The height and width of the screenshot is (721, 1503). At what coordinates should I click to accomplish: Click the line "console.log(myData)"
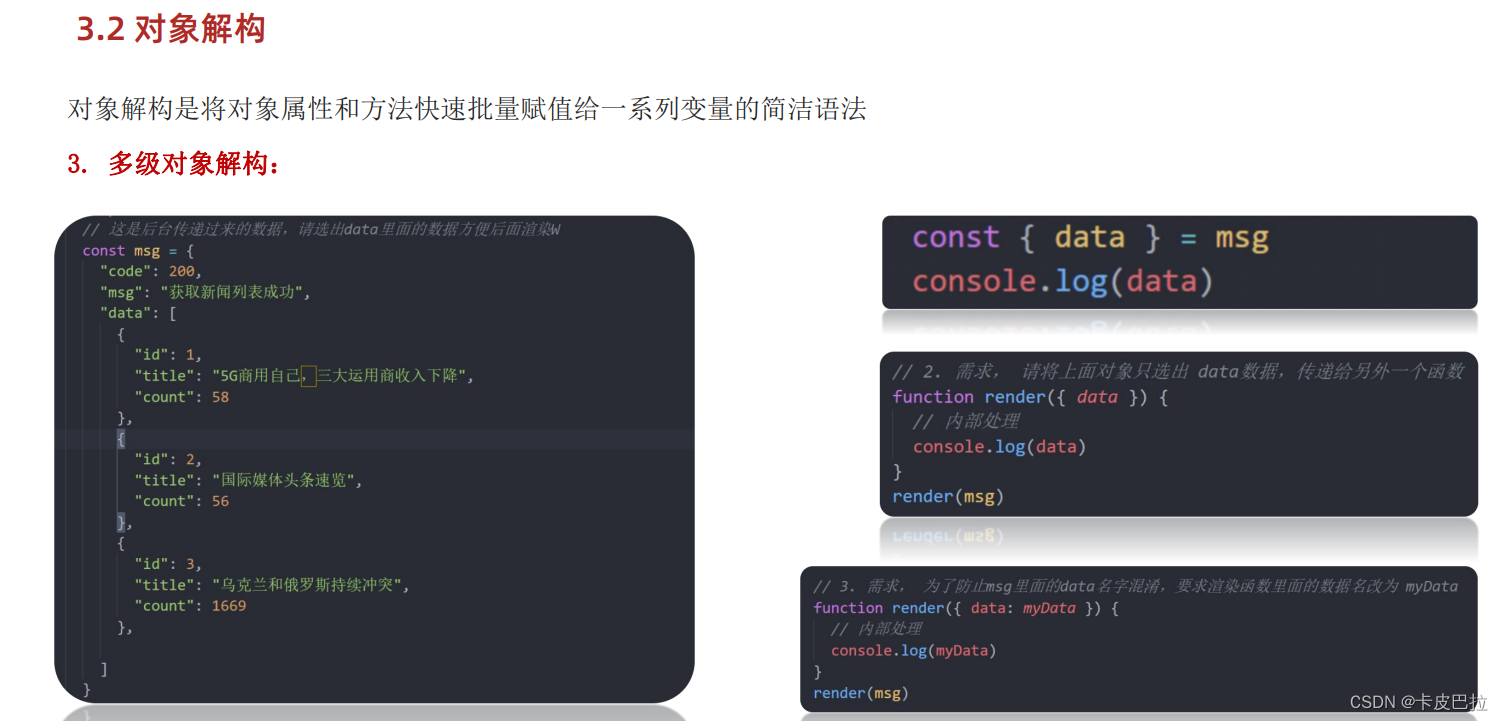pos(913,651)
